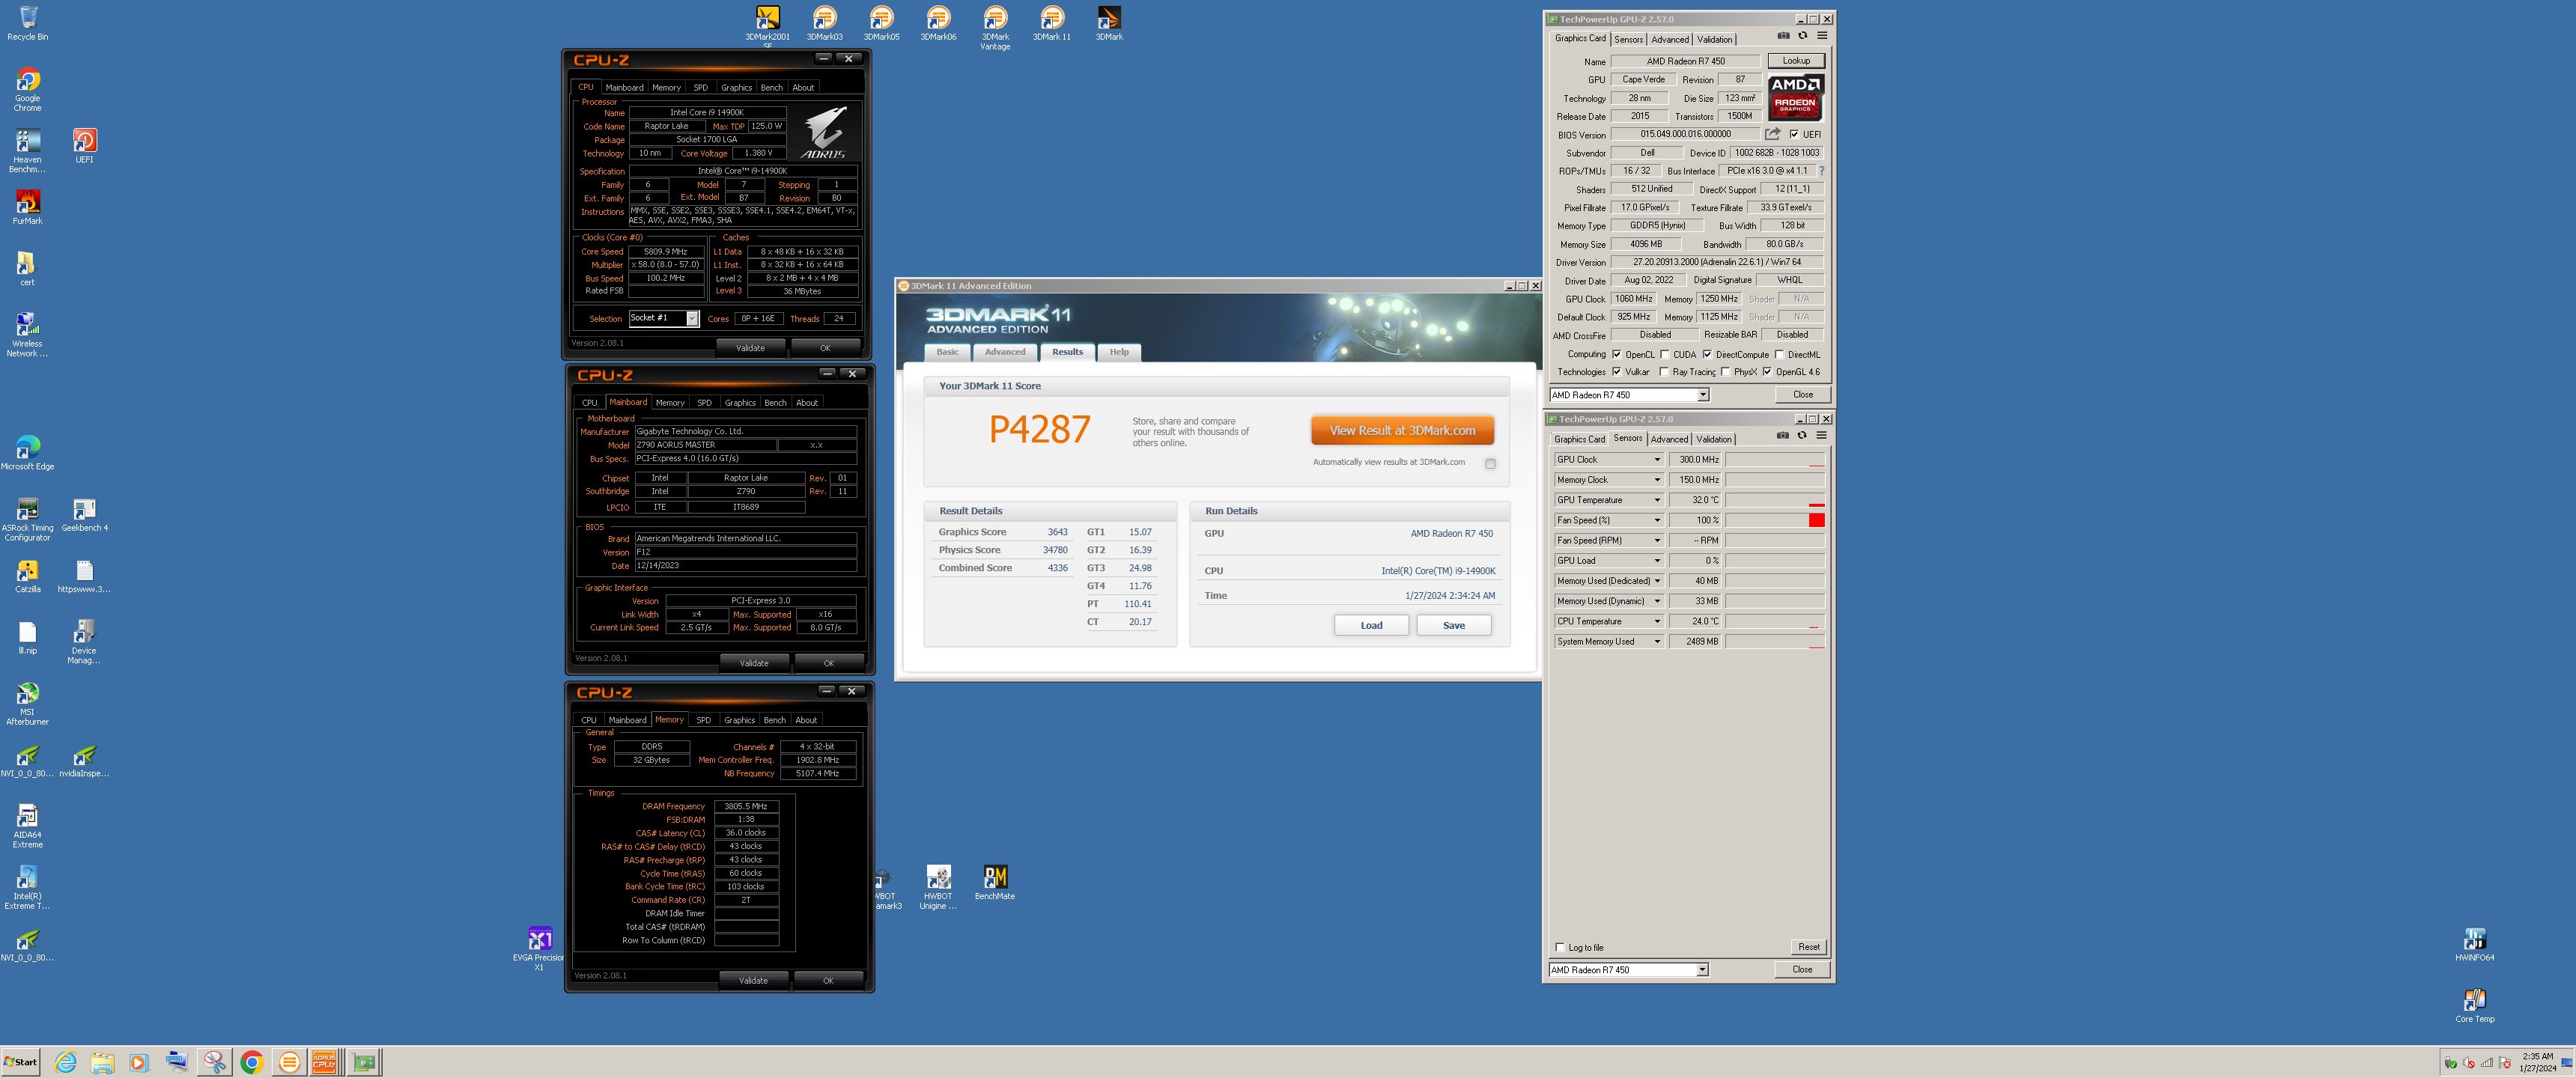2576x1078 pixels.
Task: Select FurMark desktop icon
Action: pyautogui.click(x=27, y=207)
